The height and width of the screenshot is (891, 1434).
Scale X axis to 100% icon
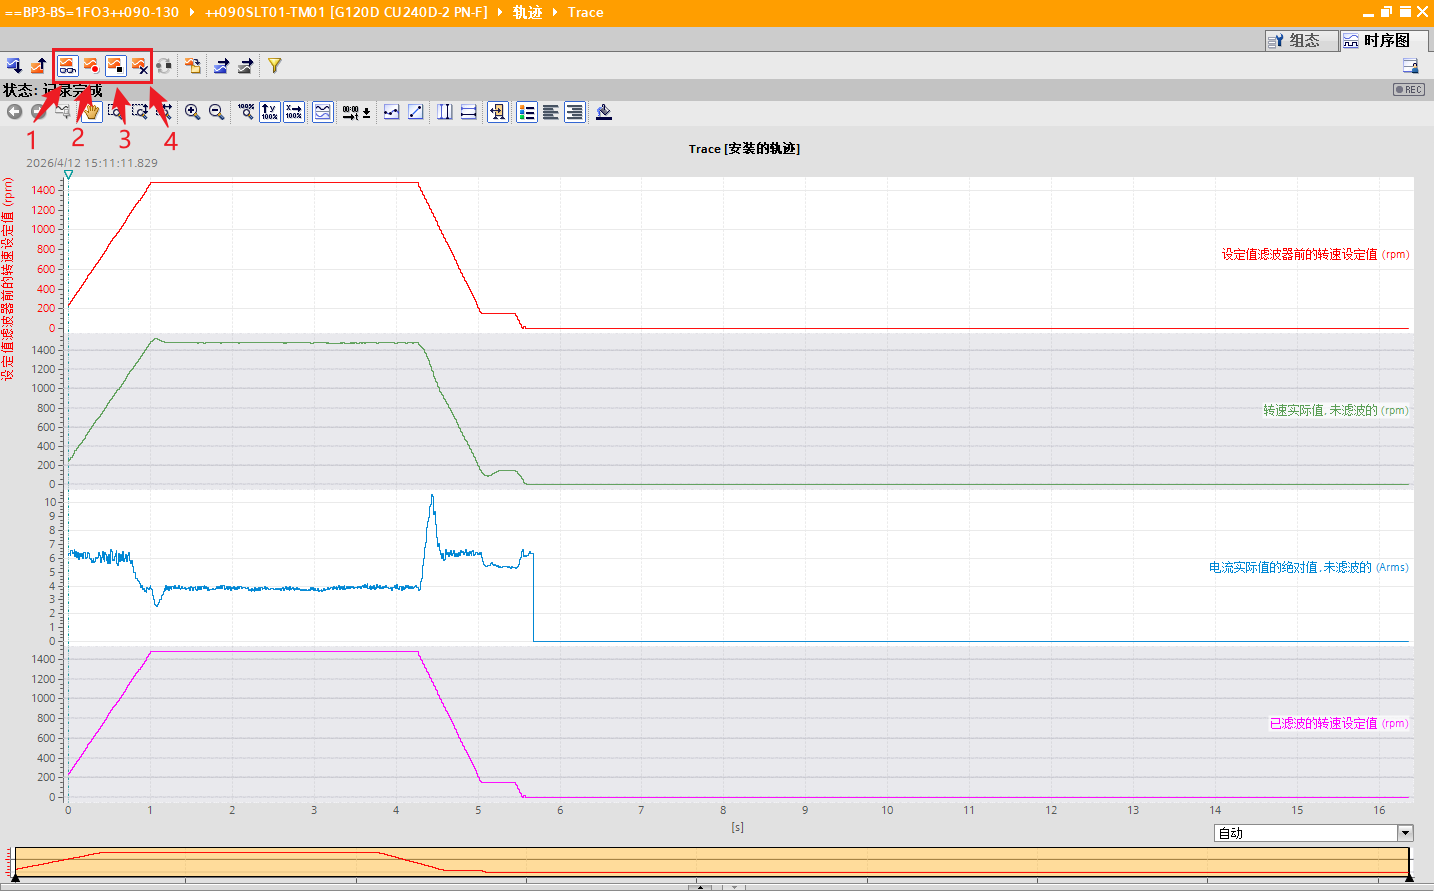(x=293, y=112)
